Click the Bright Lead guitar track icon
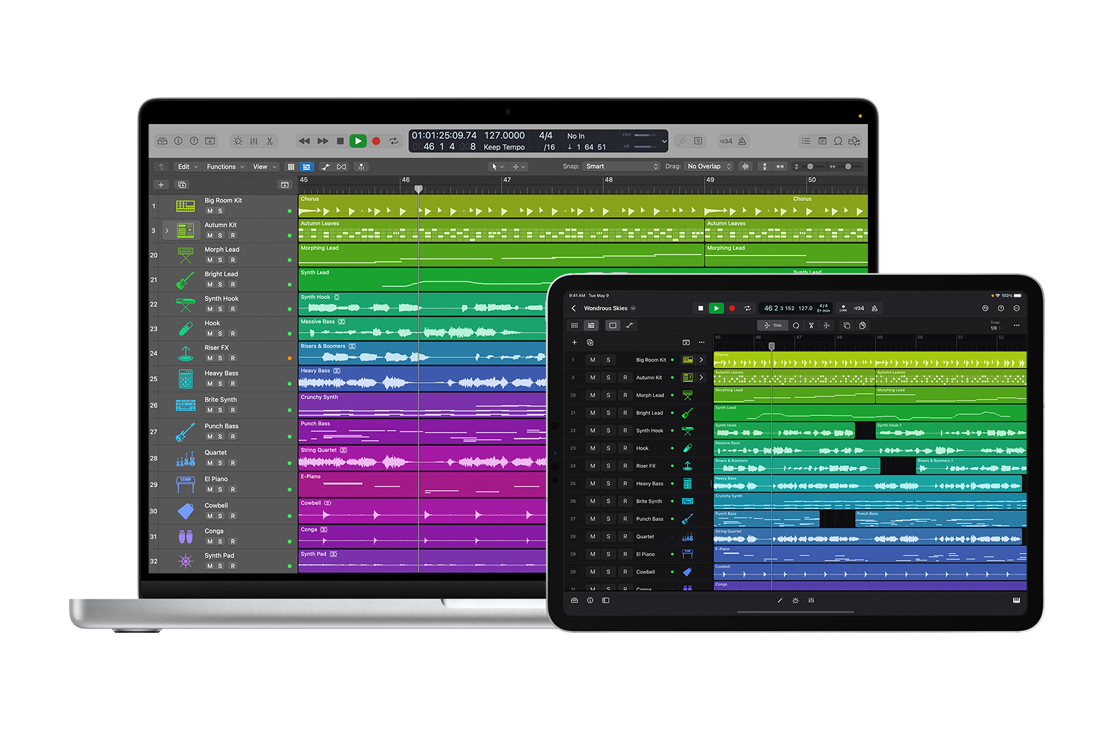Image resolution: width=1114 pixels, height=732 pixels. [185, 280]
